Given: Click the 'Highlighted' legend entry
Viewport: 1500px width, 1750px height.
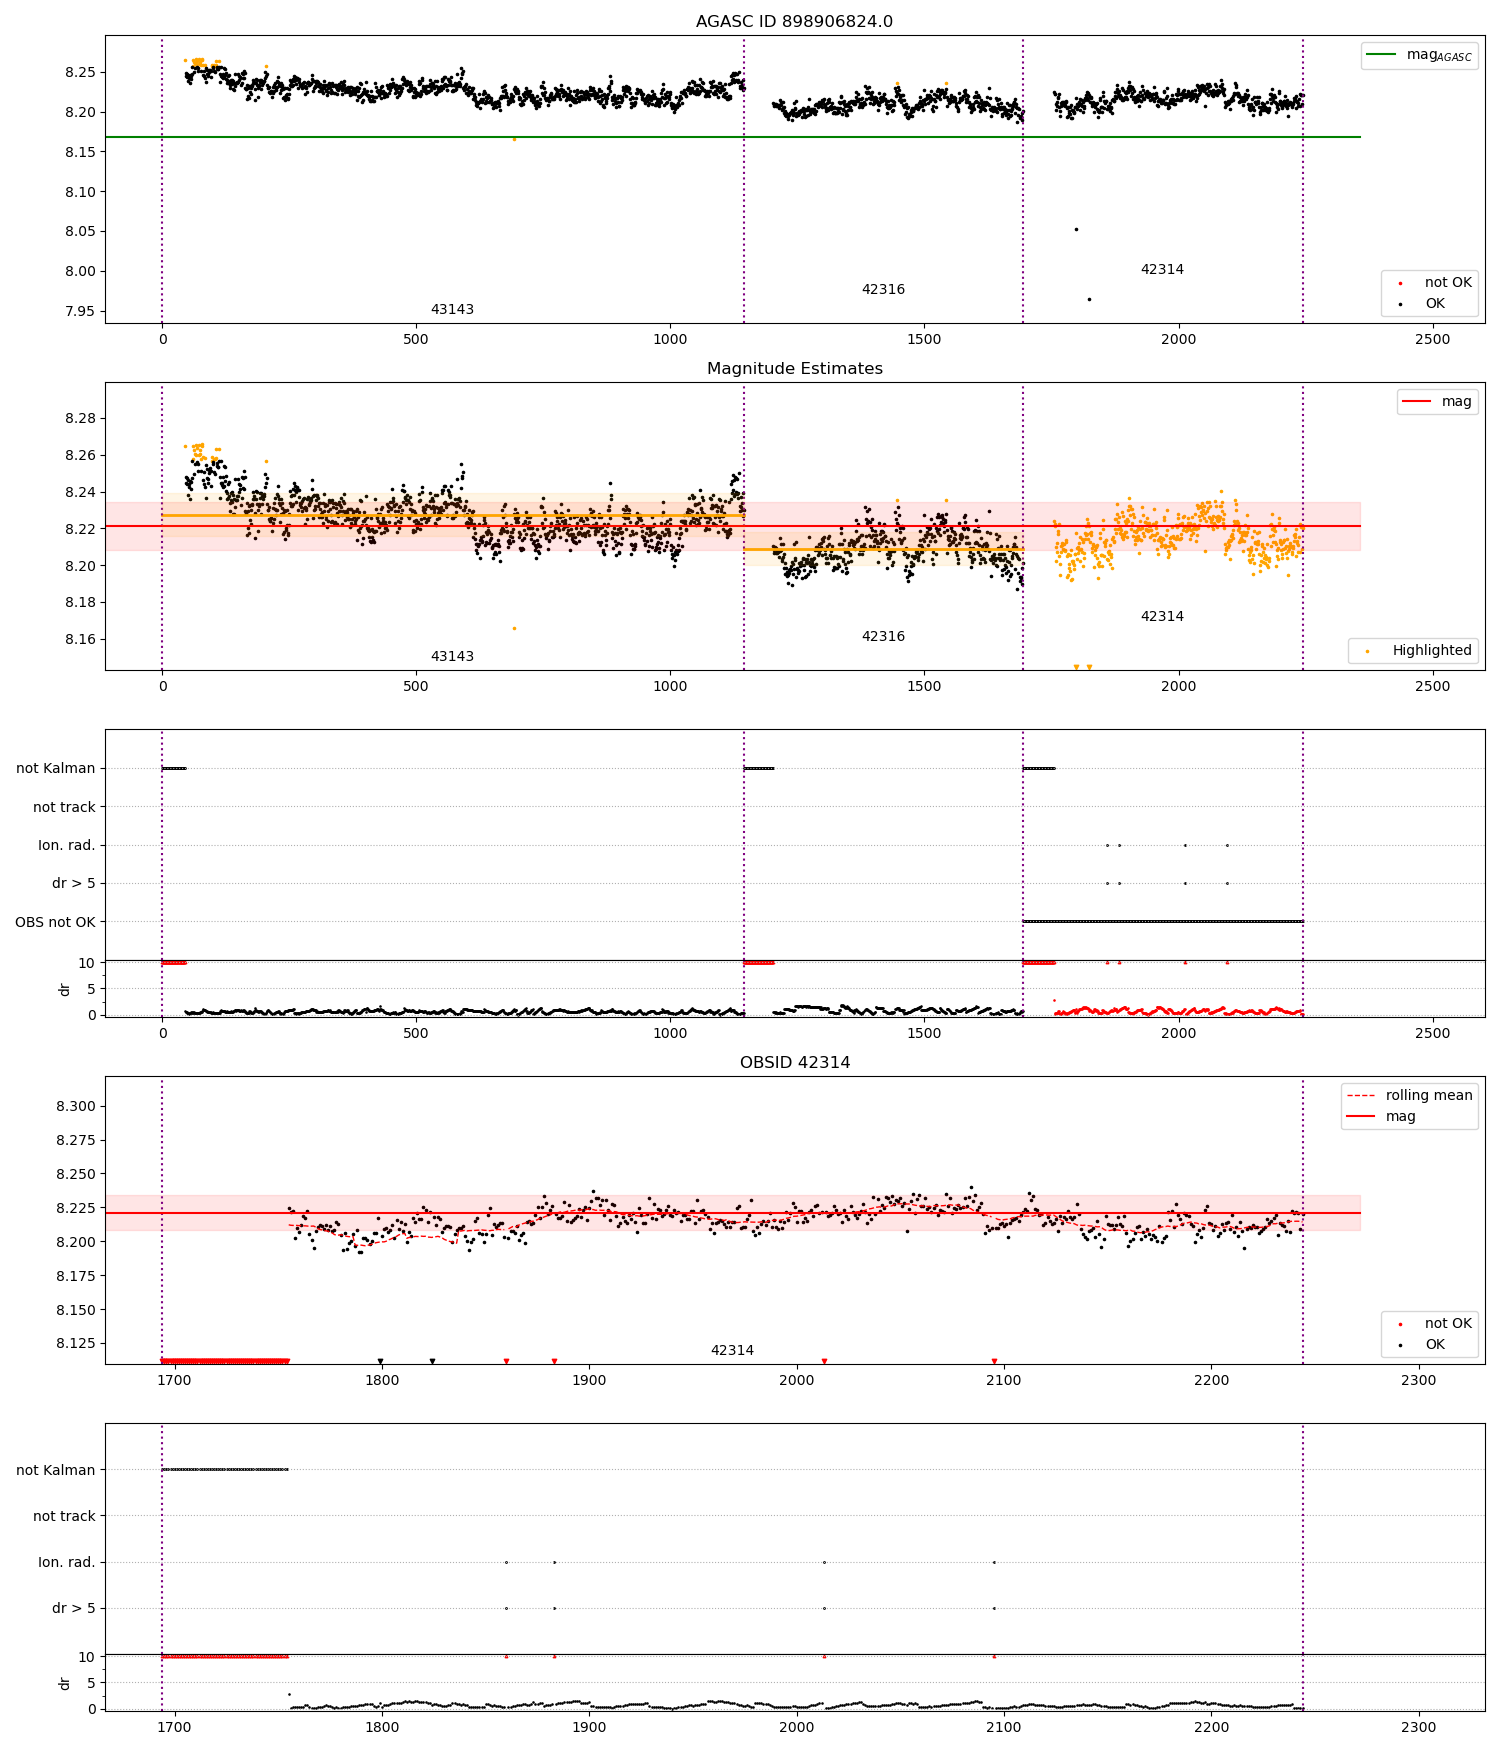Looking at the screenshot, I should click(1413, 650).
